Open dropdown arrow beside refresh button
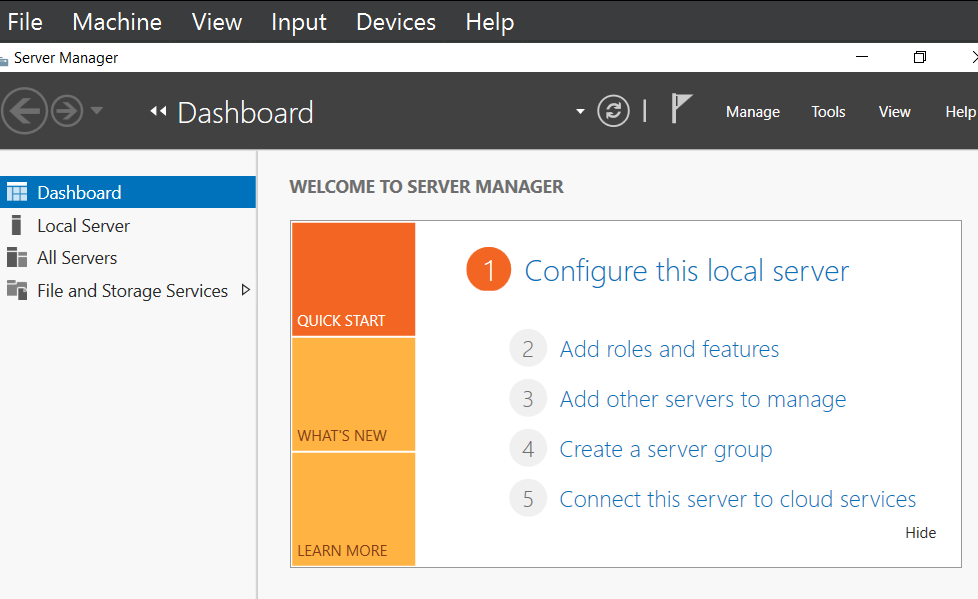The height and width of the screenshot is (599, 978). (580, 112)
